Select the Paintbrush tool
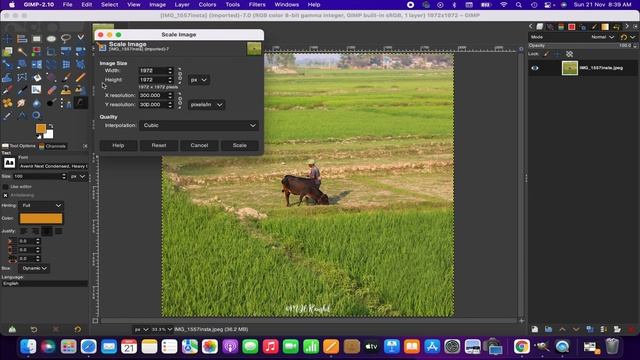The width and height of the screenshot is (640, 360). 66,77
